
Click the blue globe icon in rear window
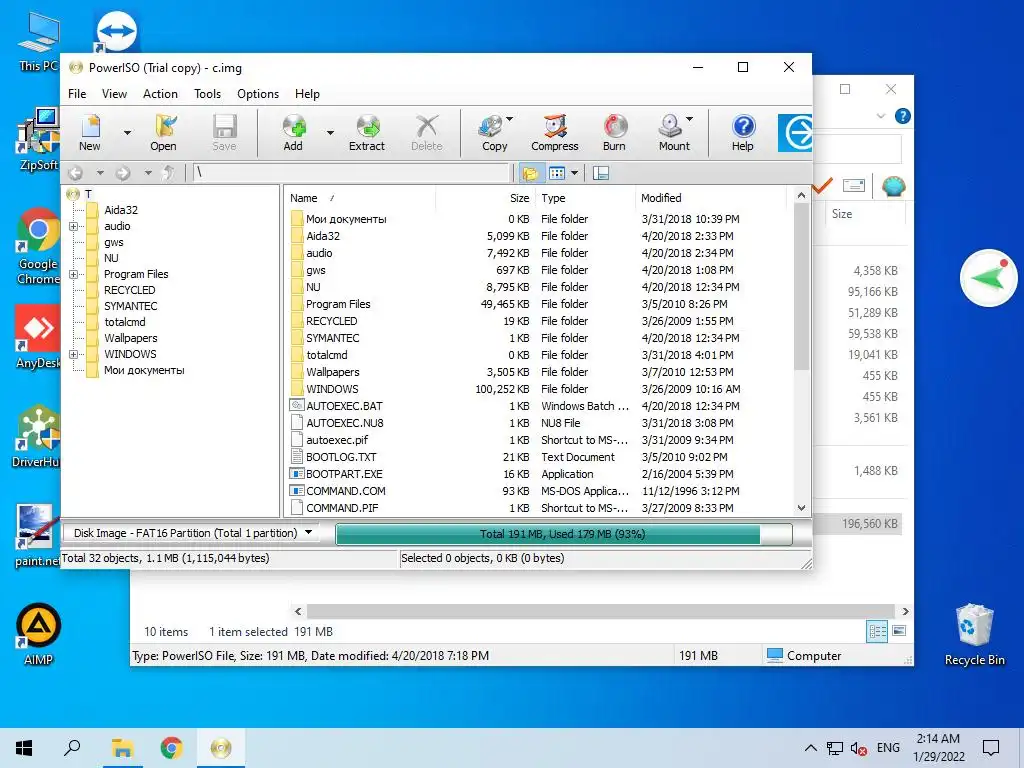(x=893, y=186)
